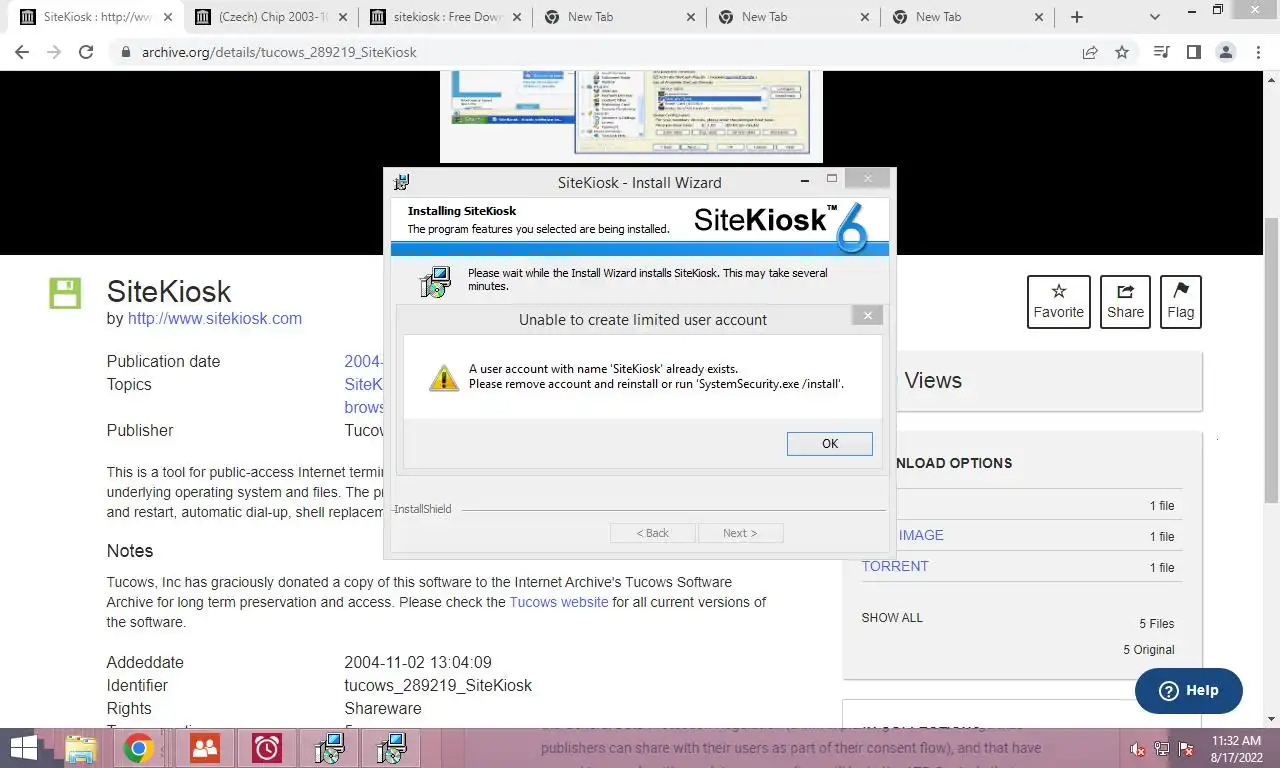Click SHOW ALL download files

(x=892, y=617)
